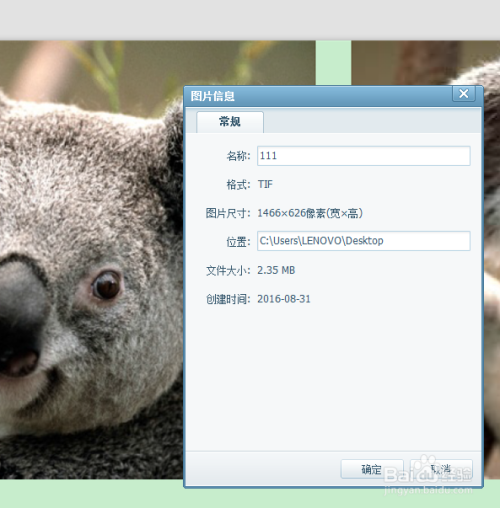Close the 图片信息 dialog with the X
Viewport: 500px width, 508px height.
point(464,94)
